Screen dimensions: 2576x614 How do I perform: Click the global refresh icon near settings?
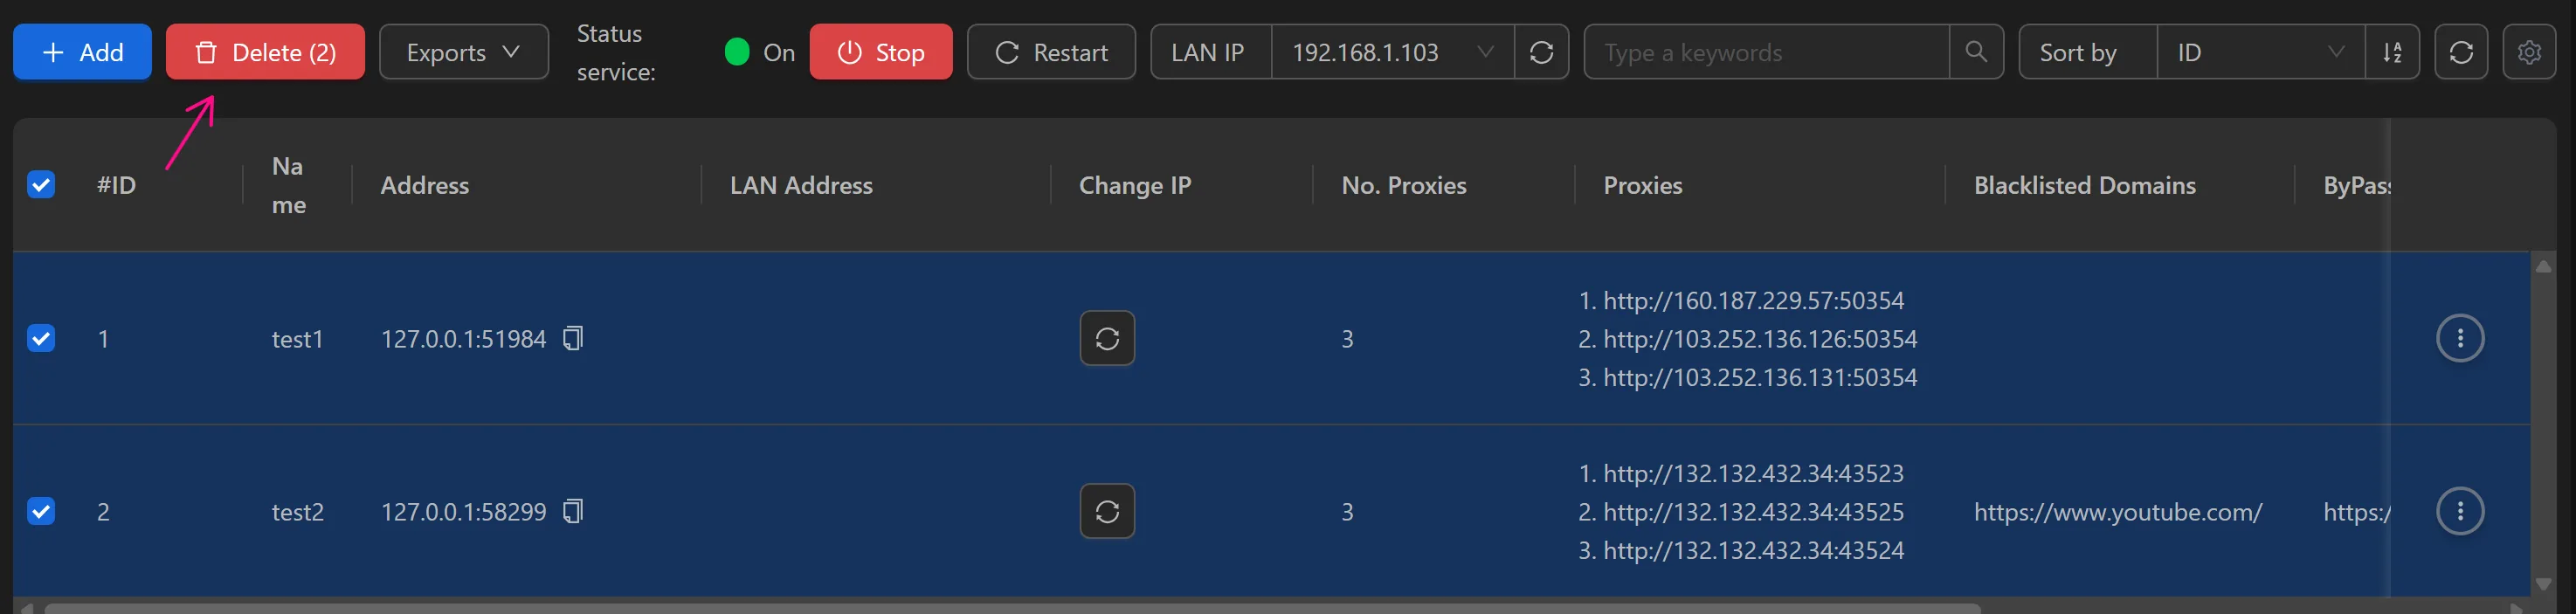pos(2461,52)
